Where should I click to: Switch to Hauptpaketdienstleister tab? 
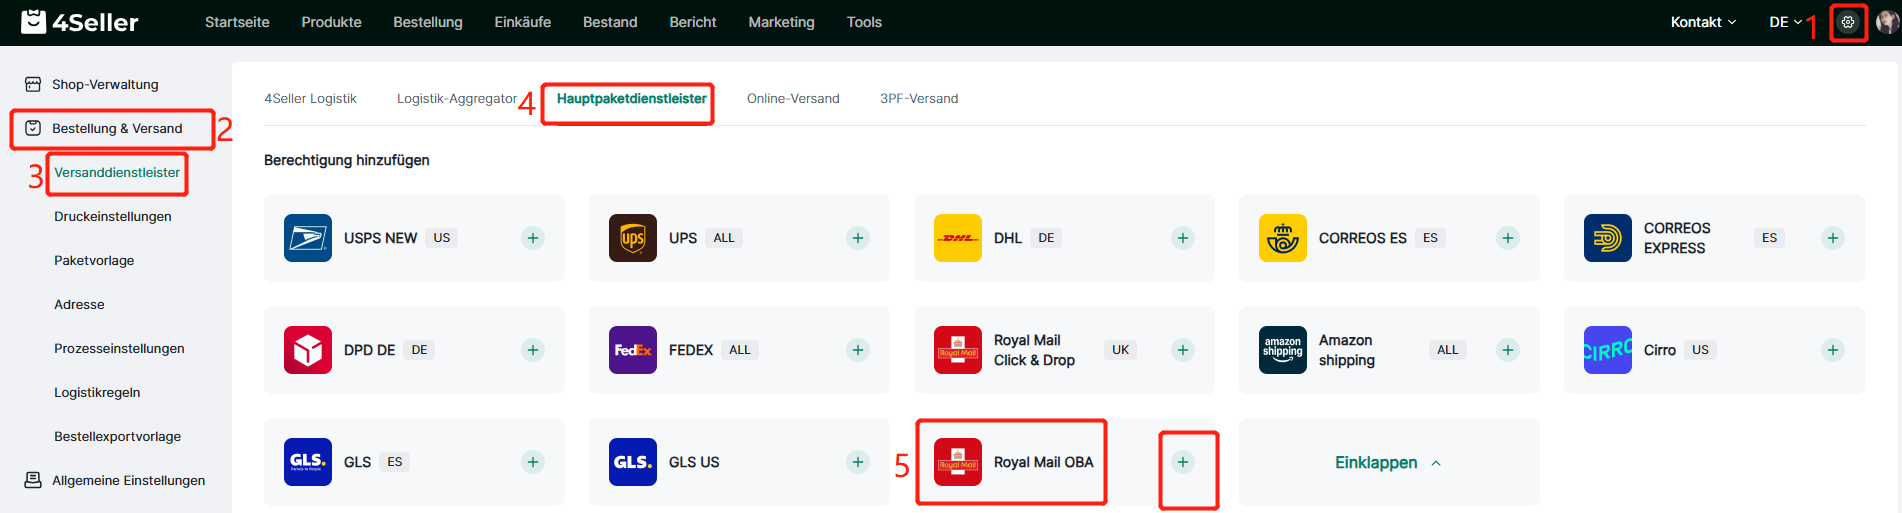[631, 98]
